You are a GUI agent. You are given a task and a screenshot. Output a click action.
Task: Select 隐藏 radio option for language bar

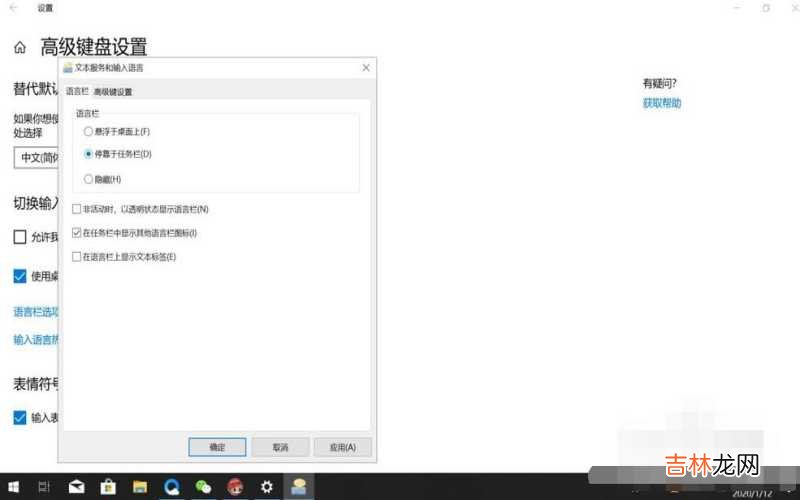(89, 179)
